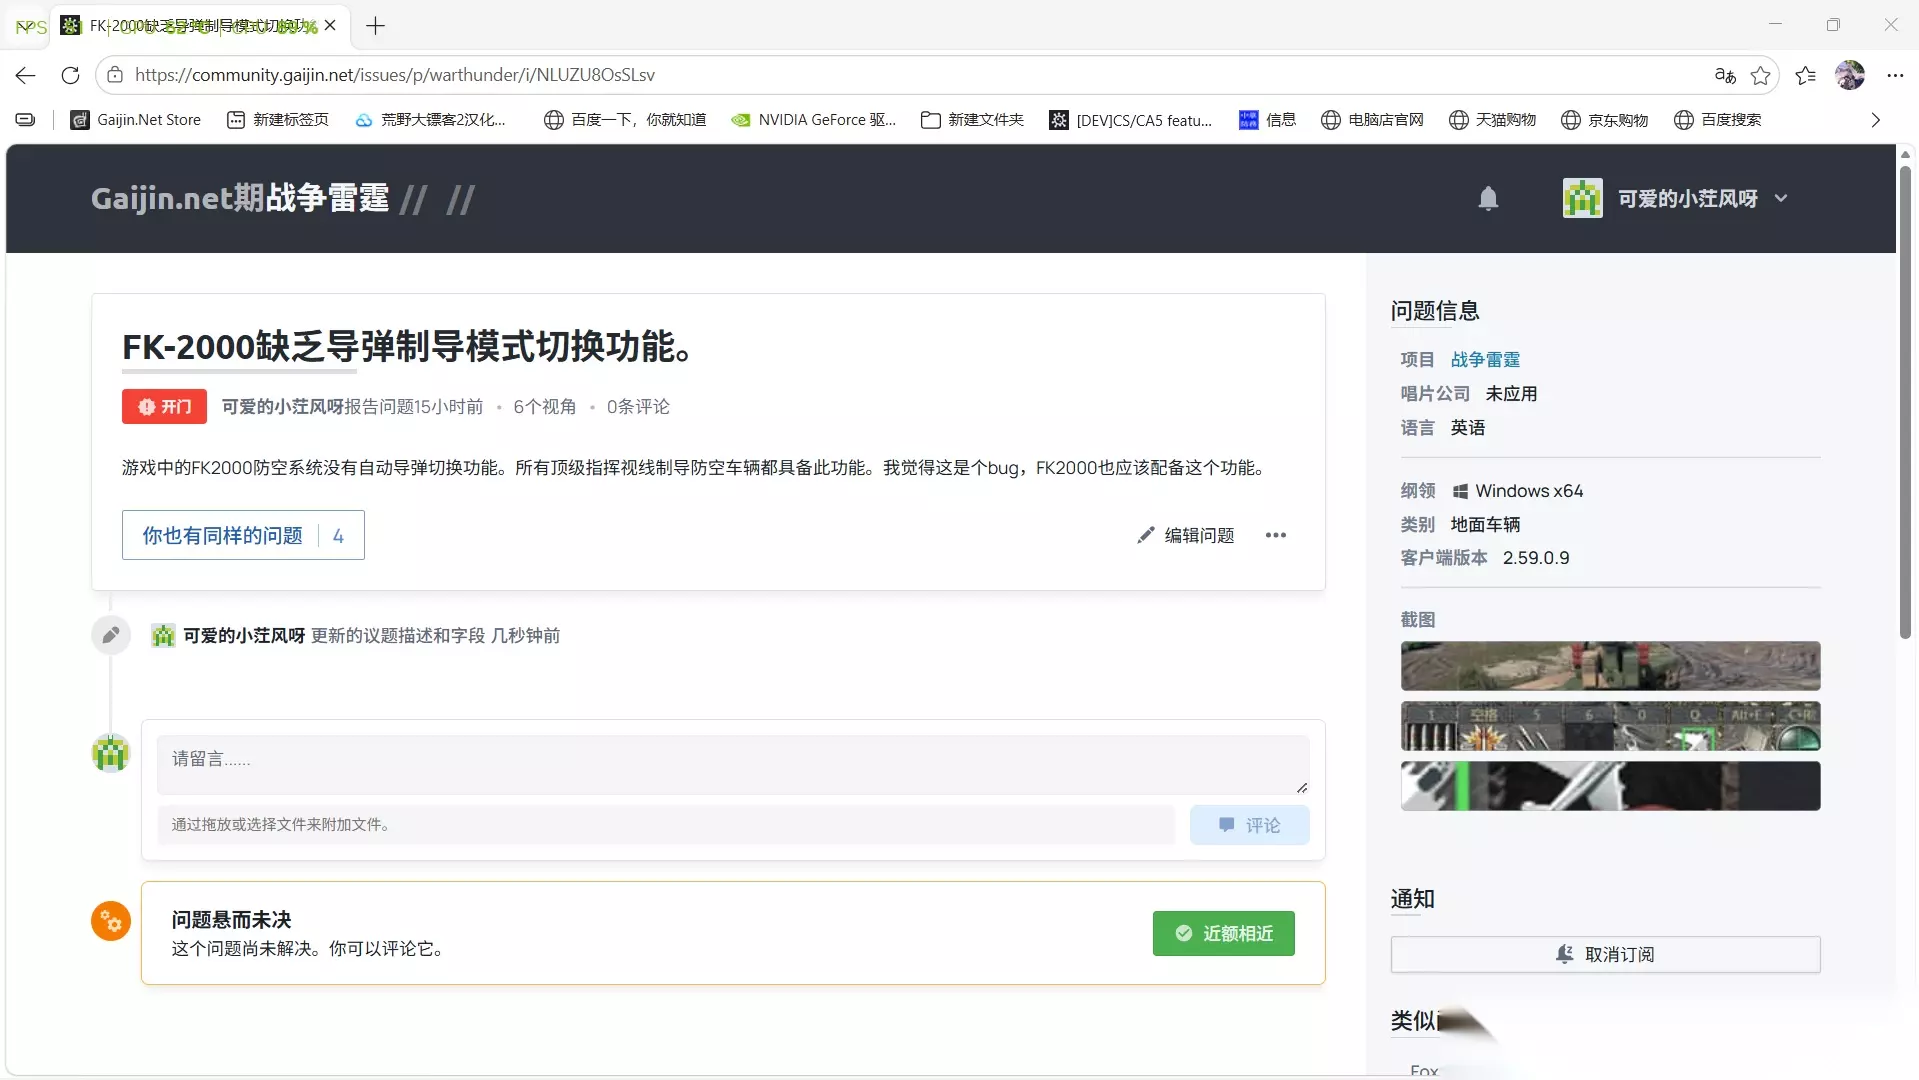Click the browser refresh icon
This screenshot has width=1919, height=1080.
(70, 75)
